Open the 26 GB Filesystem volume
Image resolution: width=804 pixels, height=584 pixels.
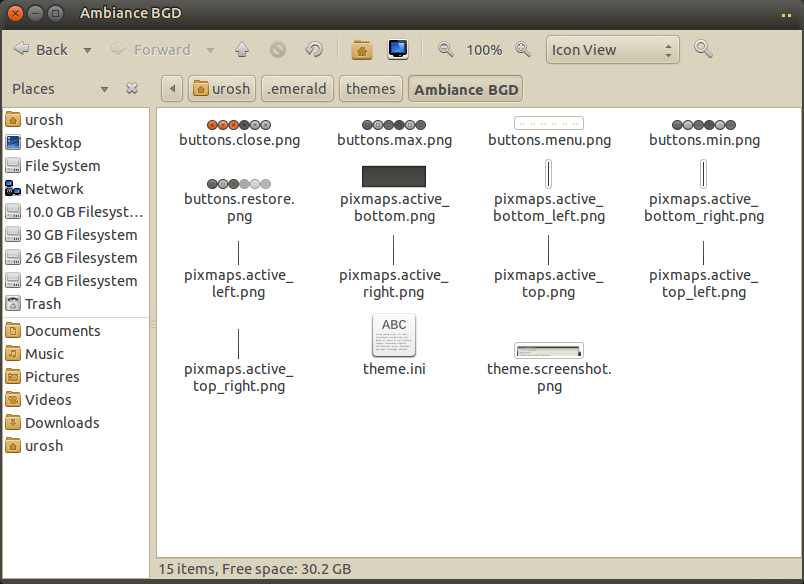click(x=76, y=258)
